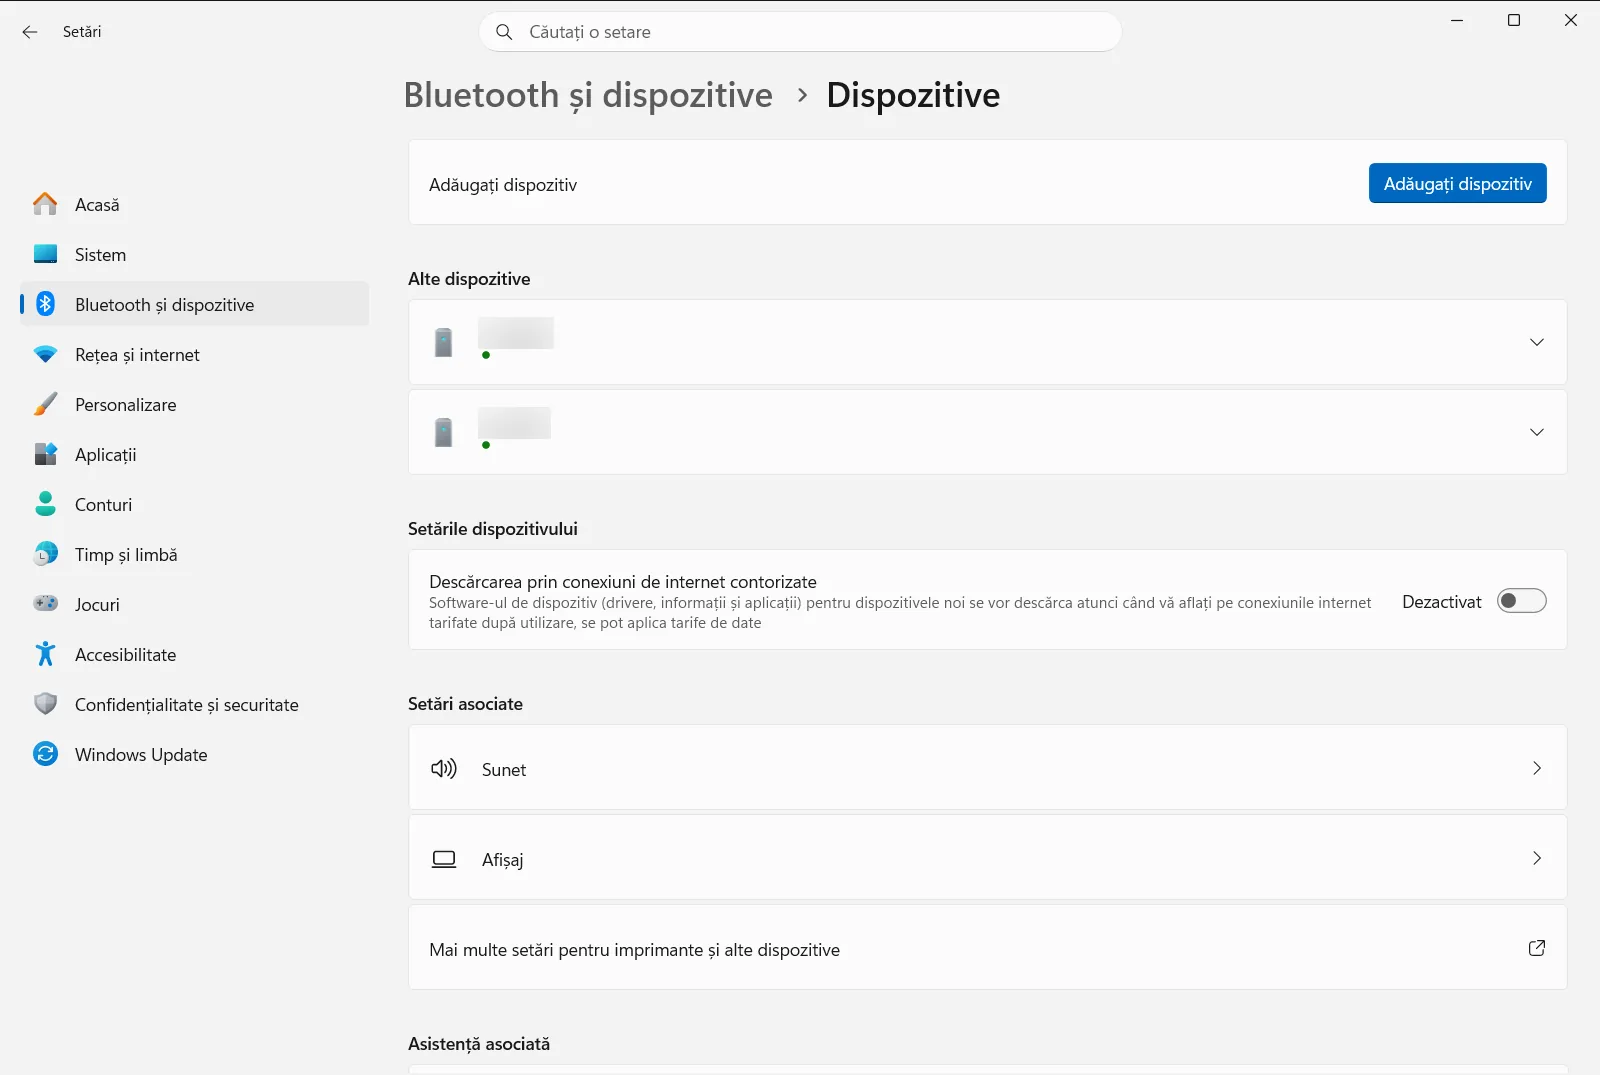
Task: Select Timp și limbă label
Action: pos(126,555)
